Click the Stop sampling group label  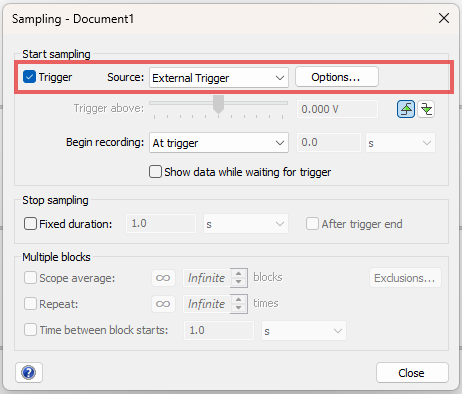click(x=55, y=200)
